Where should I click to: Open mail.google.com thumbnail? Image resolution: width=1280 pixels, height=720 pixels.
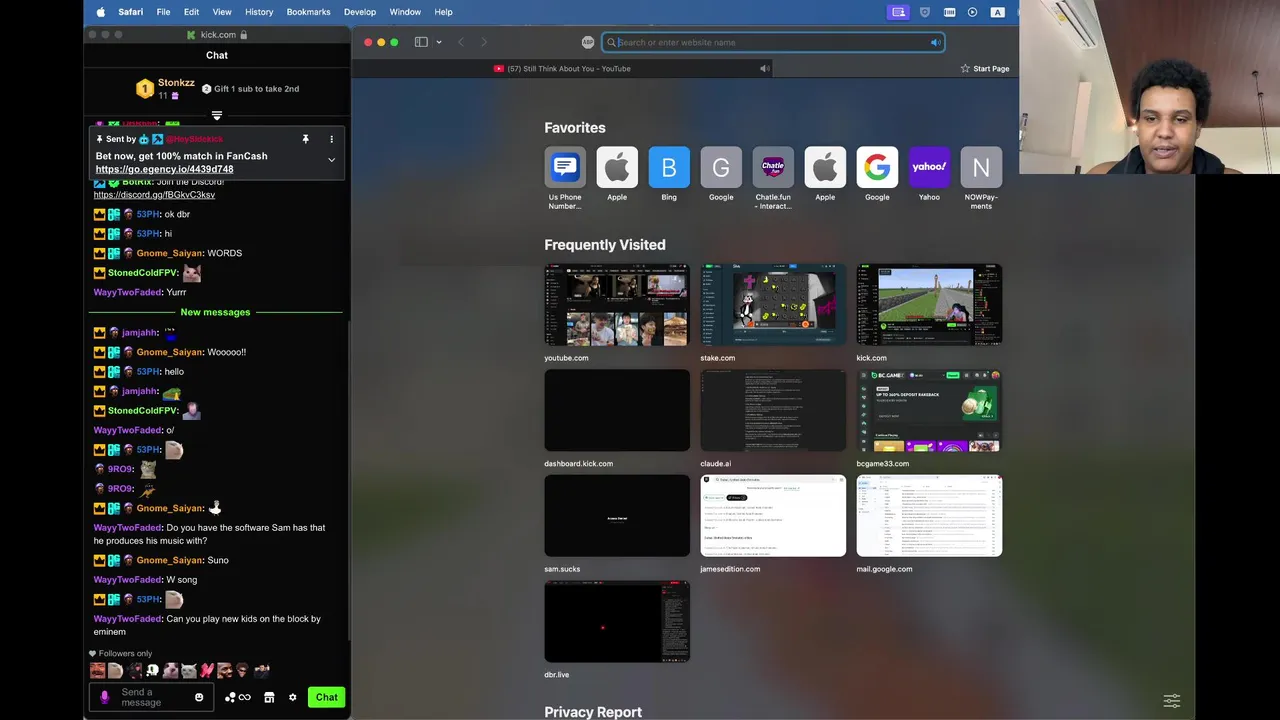click(x=929, y=516)
